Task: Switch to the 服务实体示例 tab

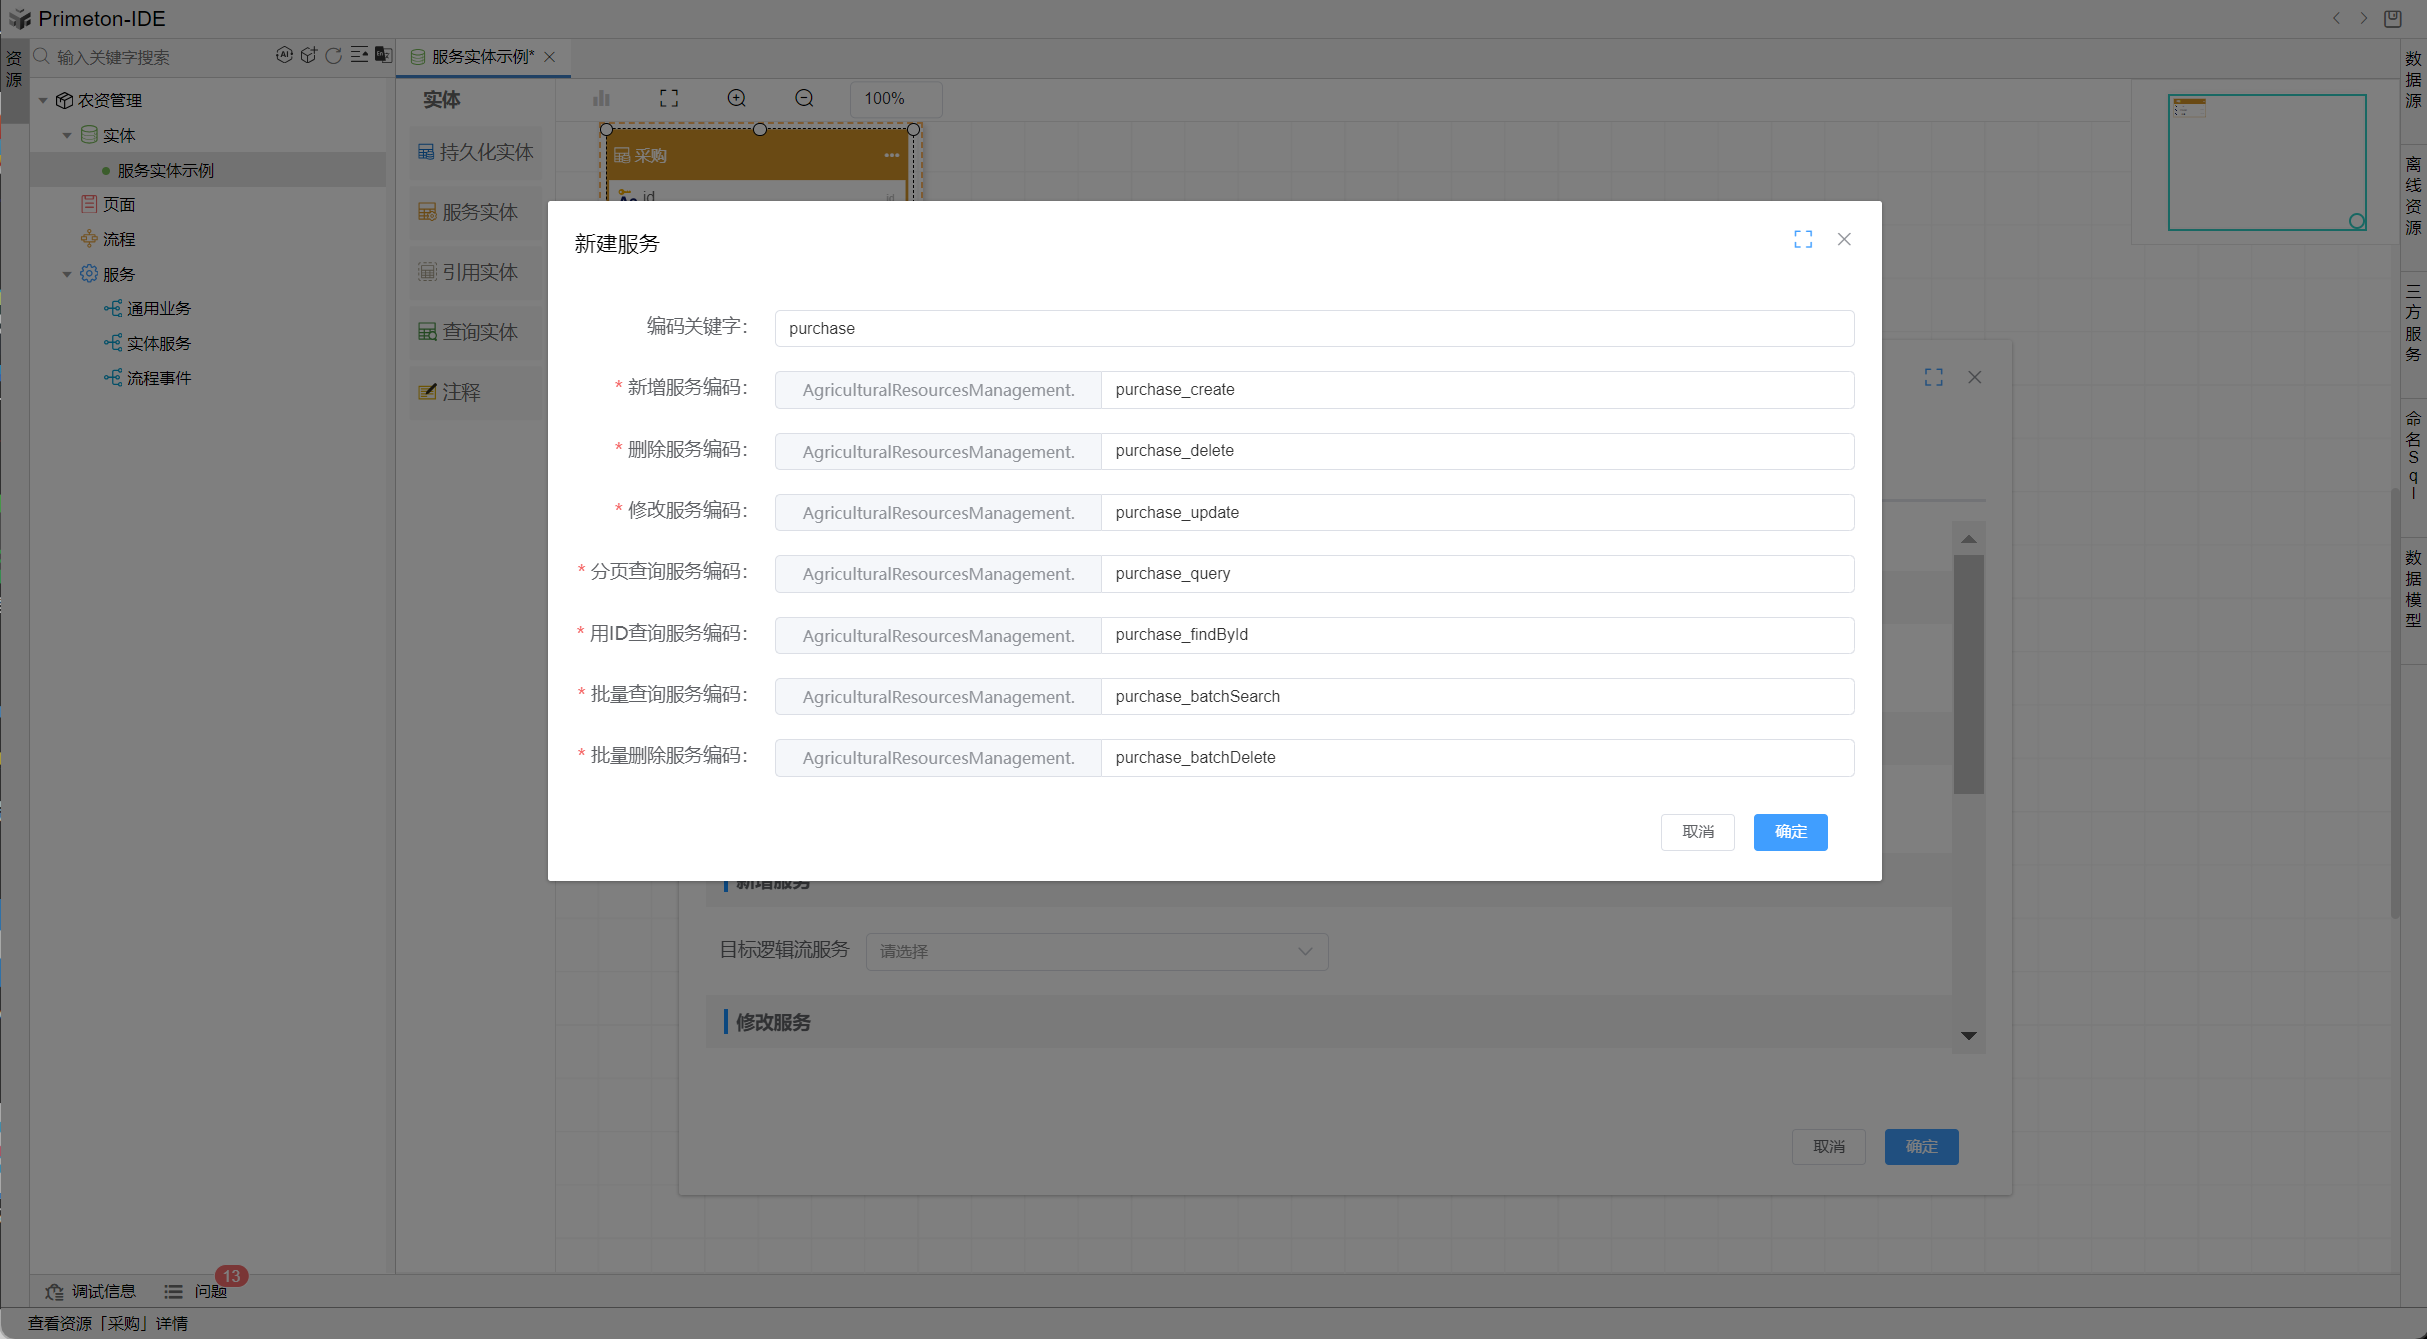Action: point(482,57)
